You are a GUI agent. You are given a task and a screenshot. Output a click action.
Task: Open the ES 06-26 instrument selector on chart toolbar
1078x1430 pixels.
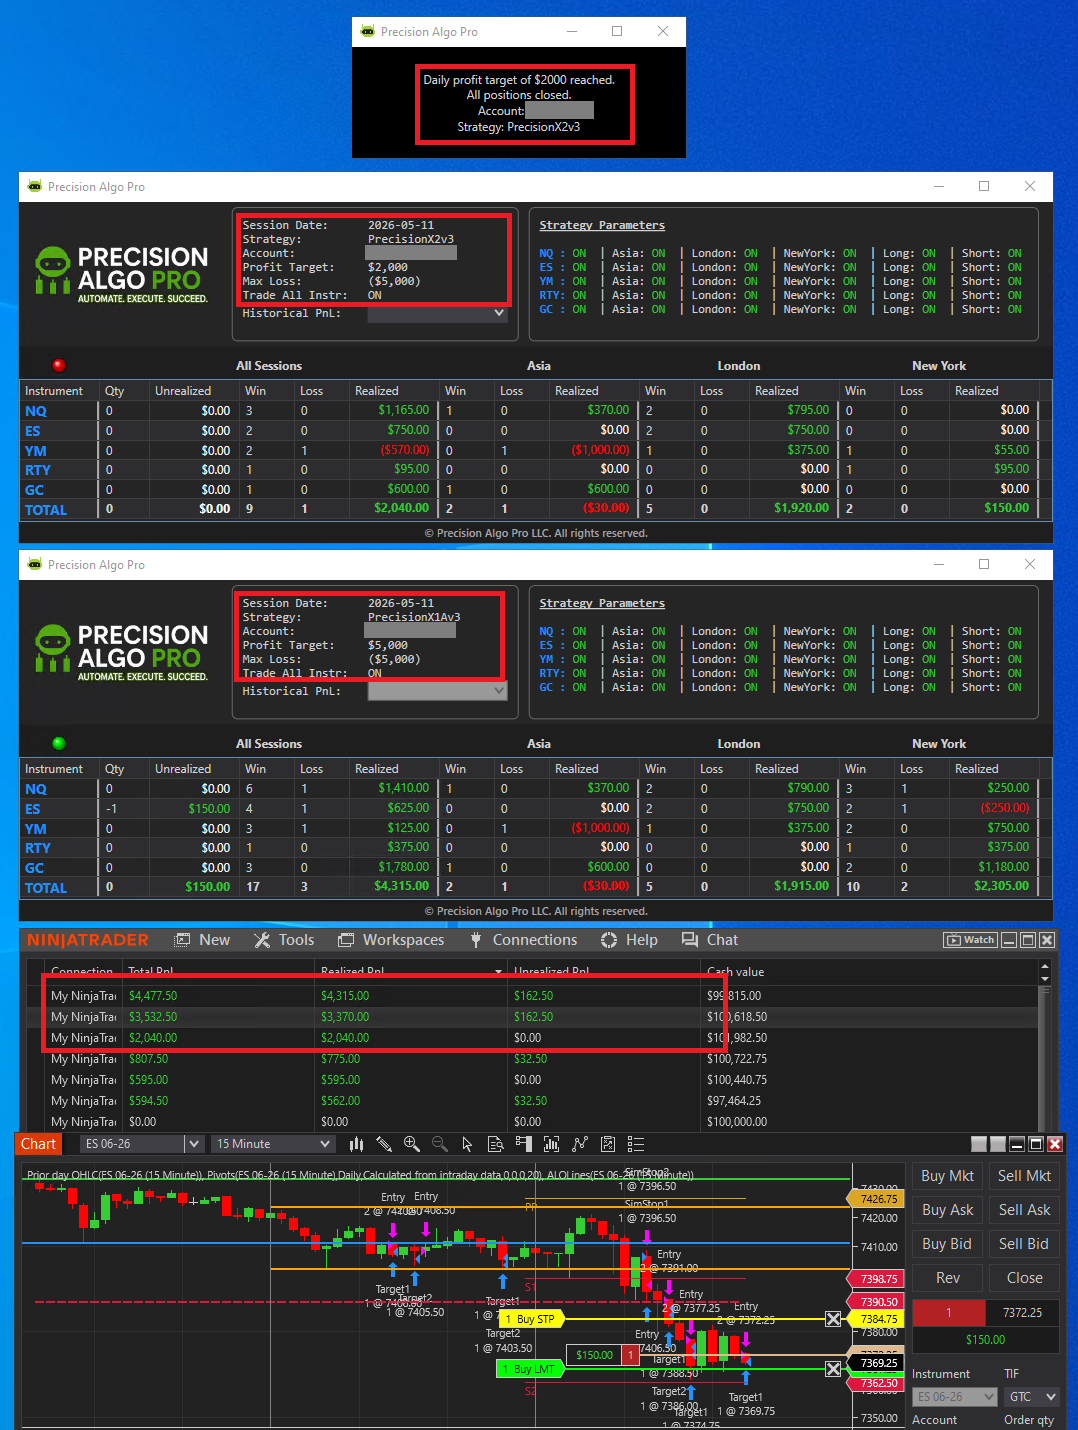142,1144
